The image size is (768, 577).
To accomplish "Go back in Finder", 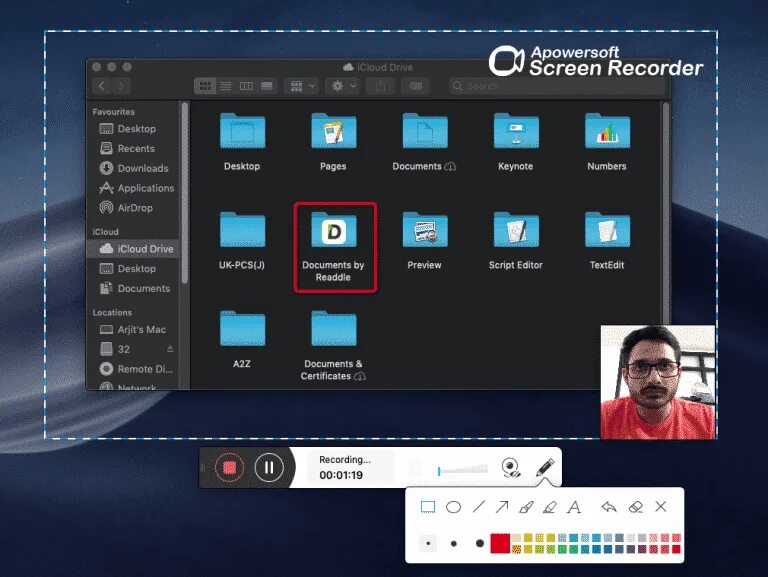I will [x=101, y=86].
